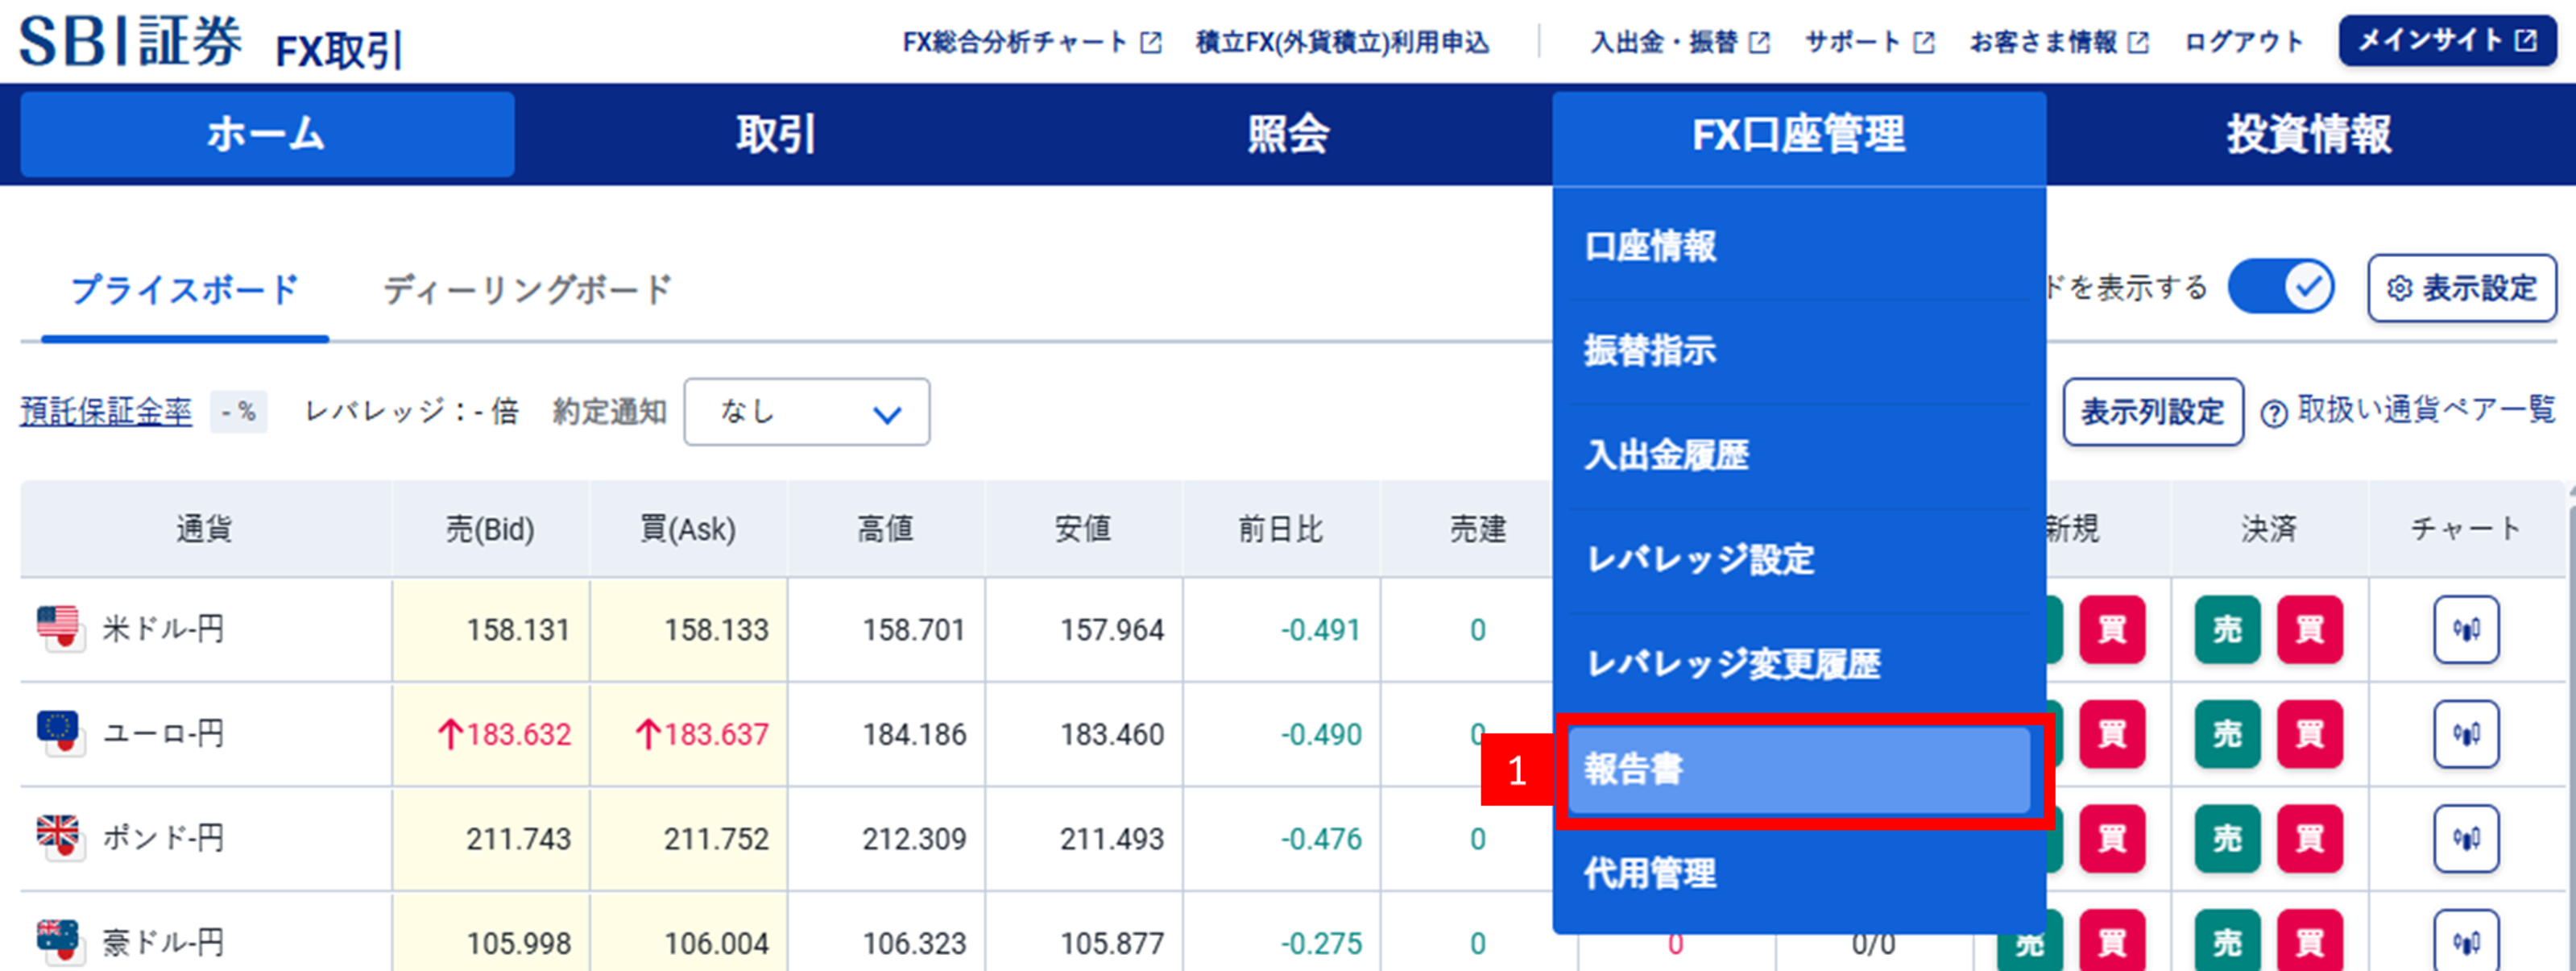Open the chart for 豪ドル-円 pair
This screenshot has width=2576, height=971.
pos(2466,941)
